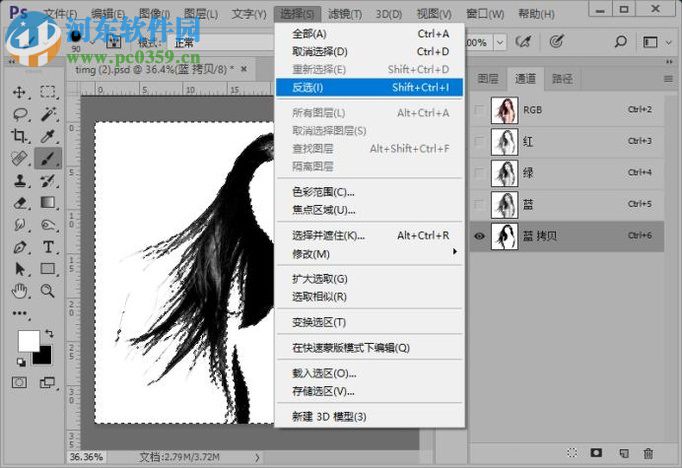Choose 扩大选取(G) entry
Image resolution: width=682 pixels, height=468 pixels.
click(x=369, y=279)
